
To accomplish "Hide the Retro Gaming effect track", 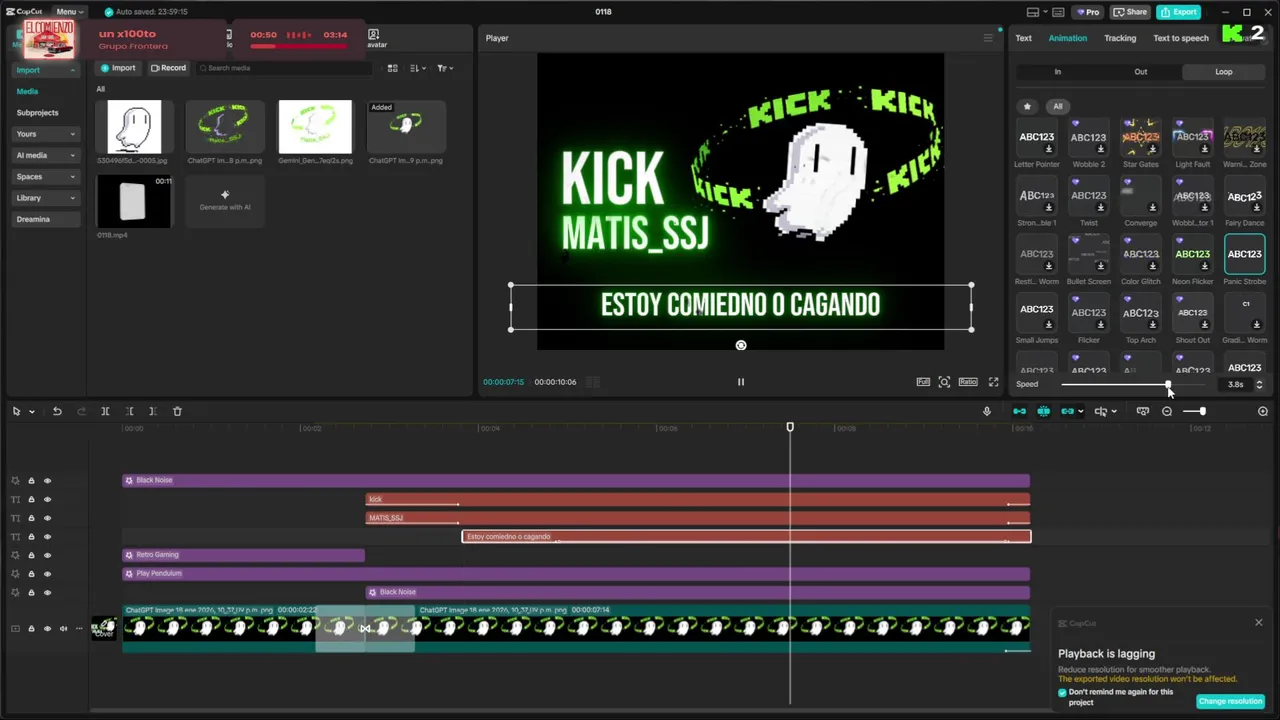I will pyautogui.click(x=47, y=555).
